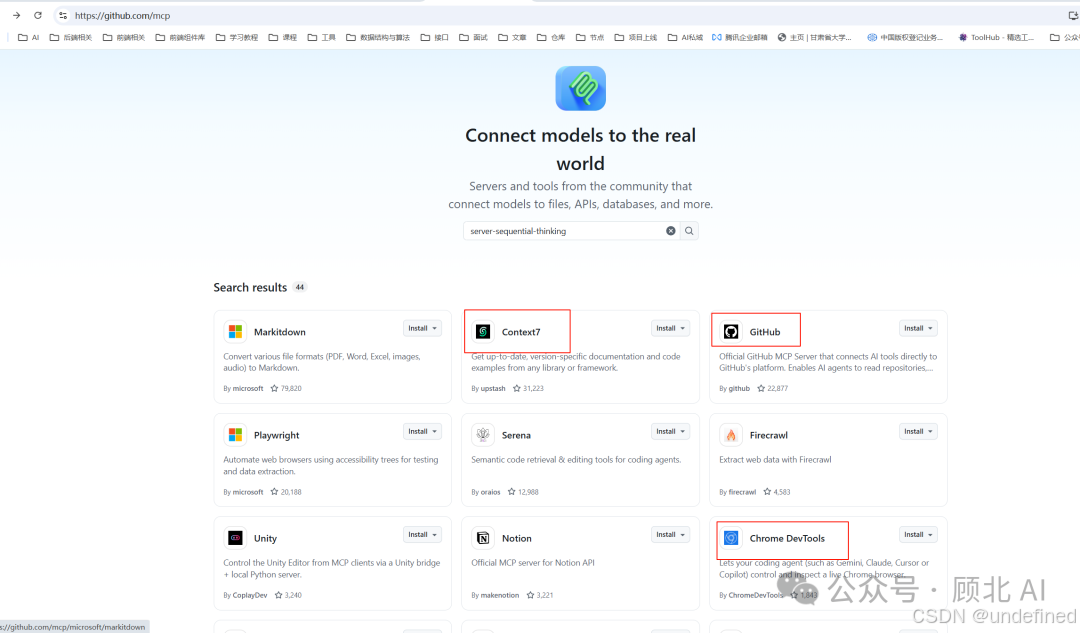Click the browser forward arrow
1080x633 pixels.
coord(17,15)
